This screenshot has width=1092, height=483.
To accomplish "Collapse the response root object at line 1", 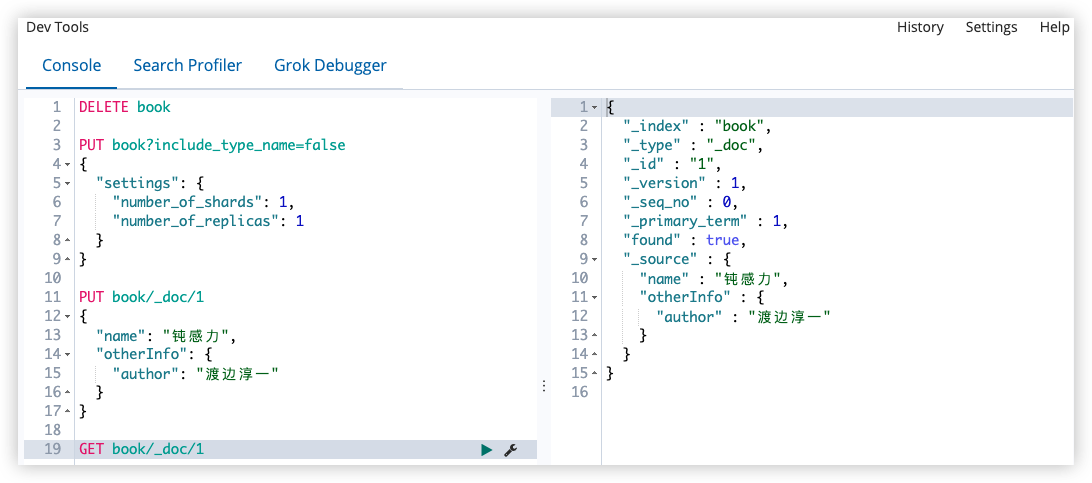I will [x=594, y=107].
